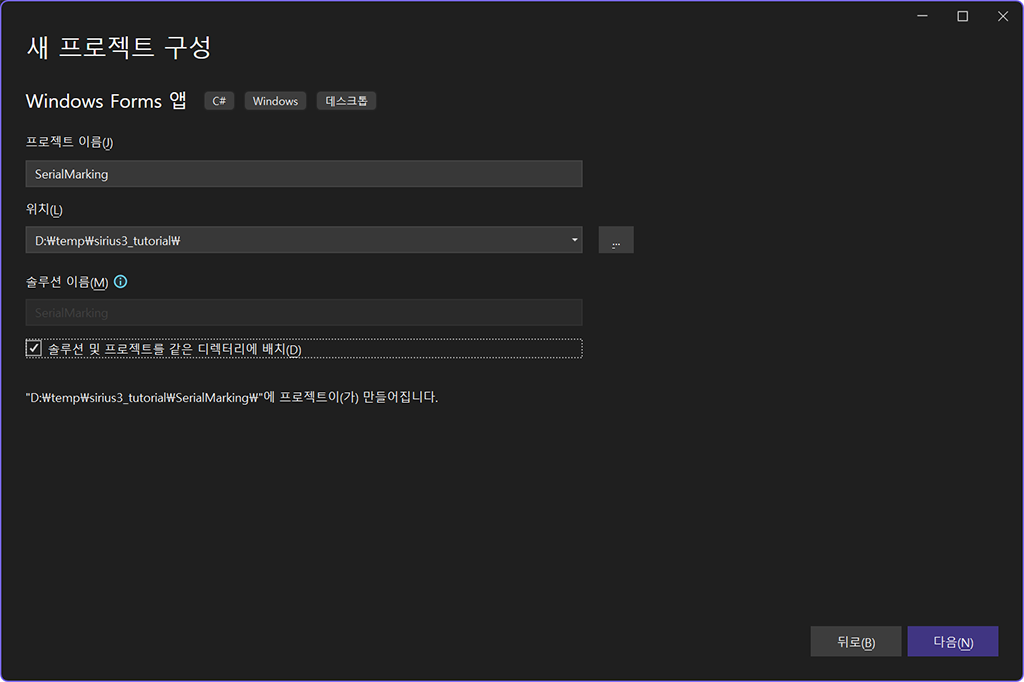Click the 프로젝트 이름(J) label
Viewport: 1024px width, 682px height.
[69, 142]
